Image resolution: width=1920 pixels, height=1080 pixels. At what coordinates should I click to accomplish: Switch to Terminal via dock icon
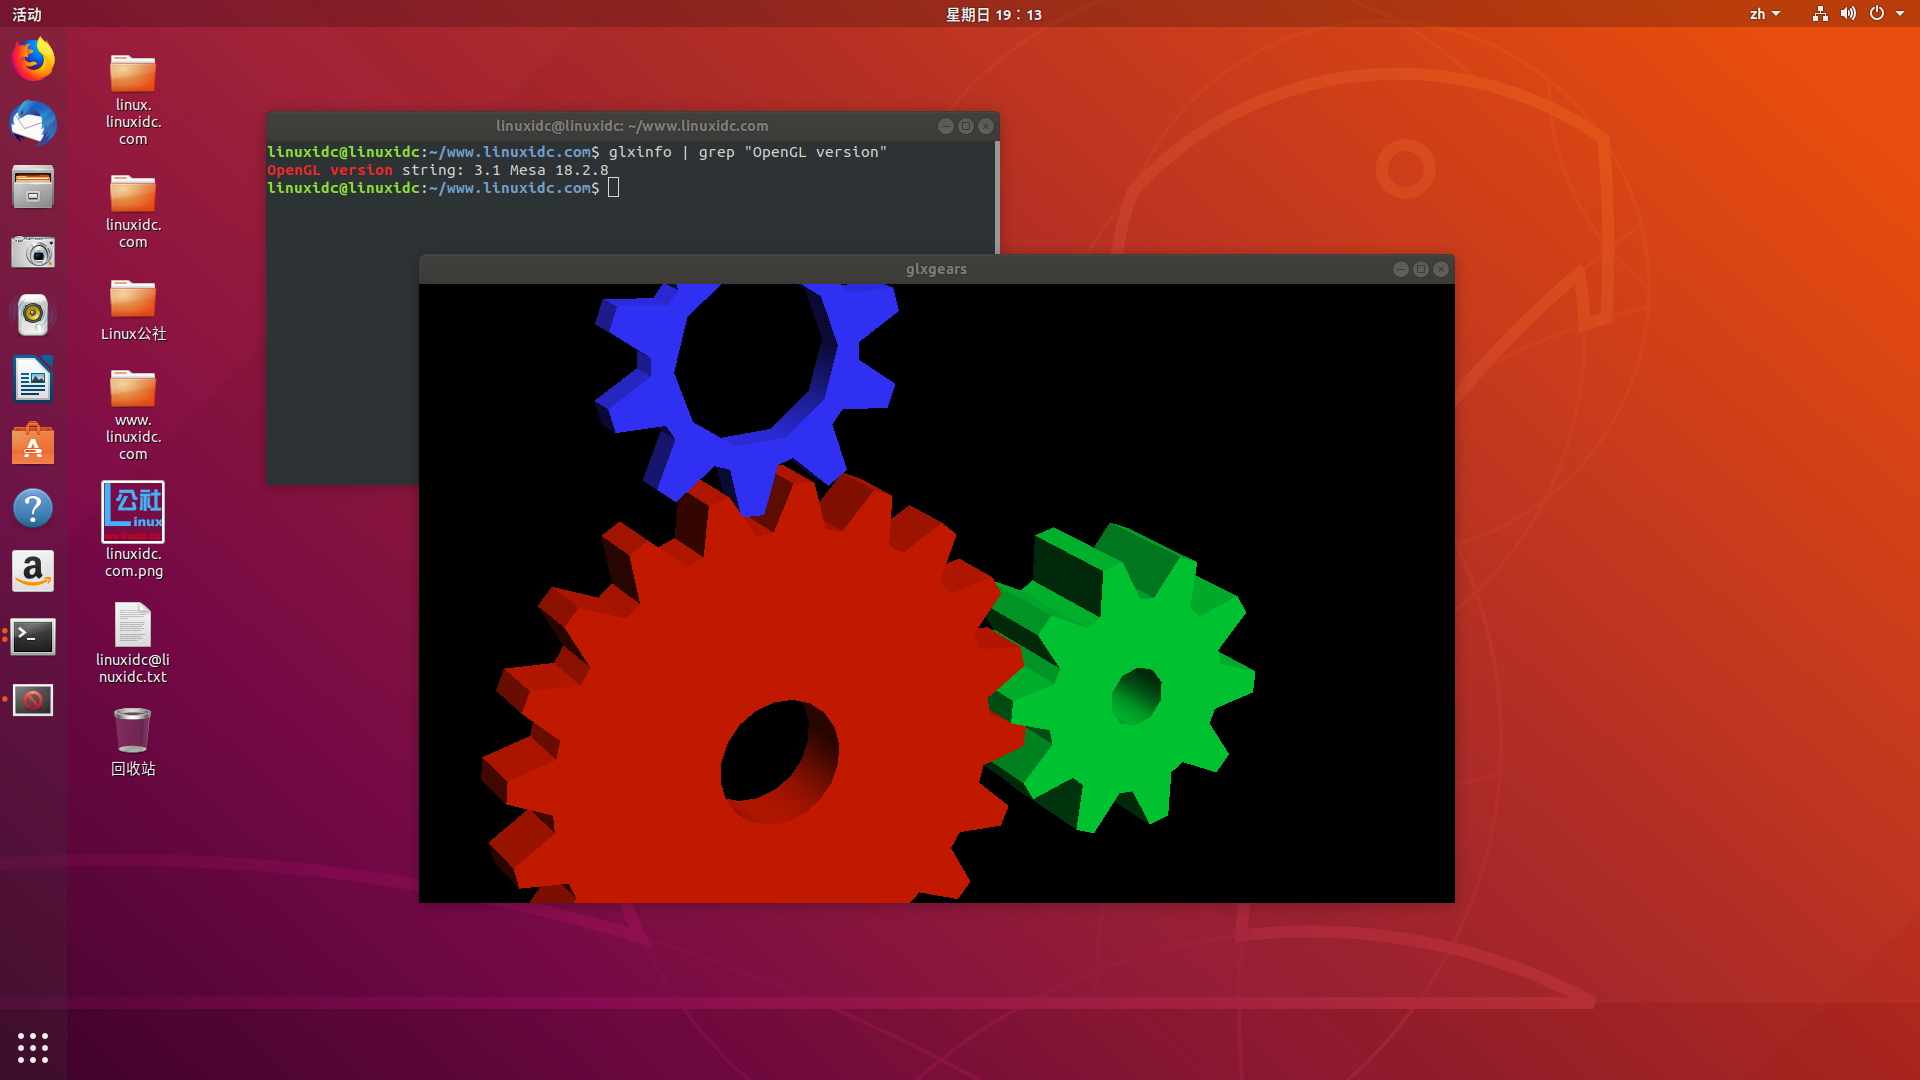click(x=33, y=636)
